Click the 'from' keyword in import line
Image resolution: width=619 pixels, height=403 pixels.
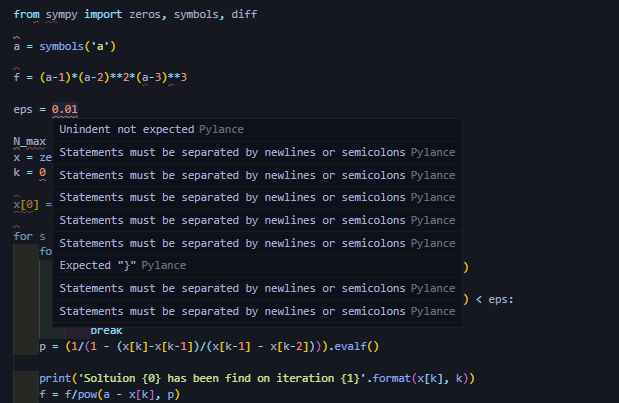point(26,15)
